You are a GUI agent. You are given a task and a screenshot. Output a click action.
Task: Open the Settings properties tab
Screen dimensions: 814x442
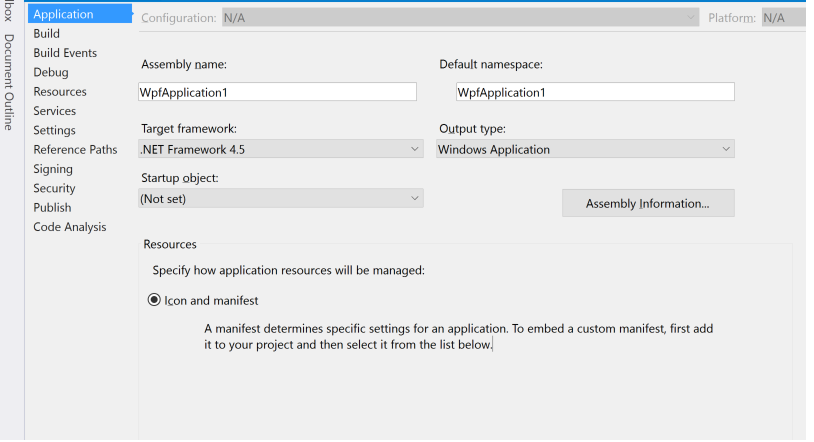click(54, 130)
